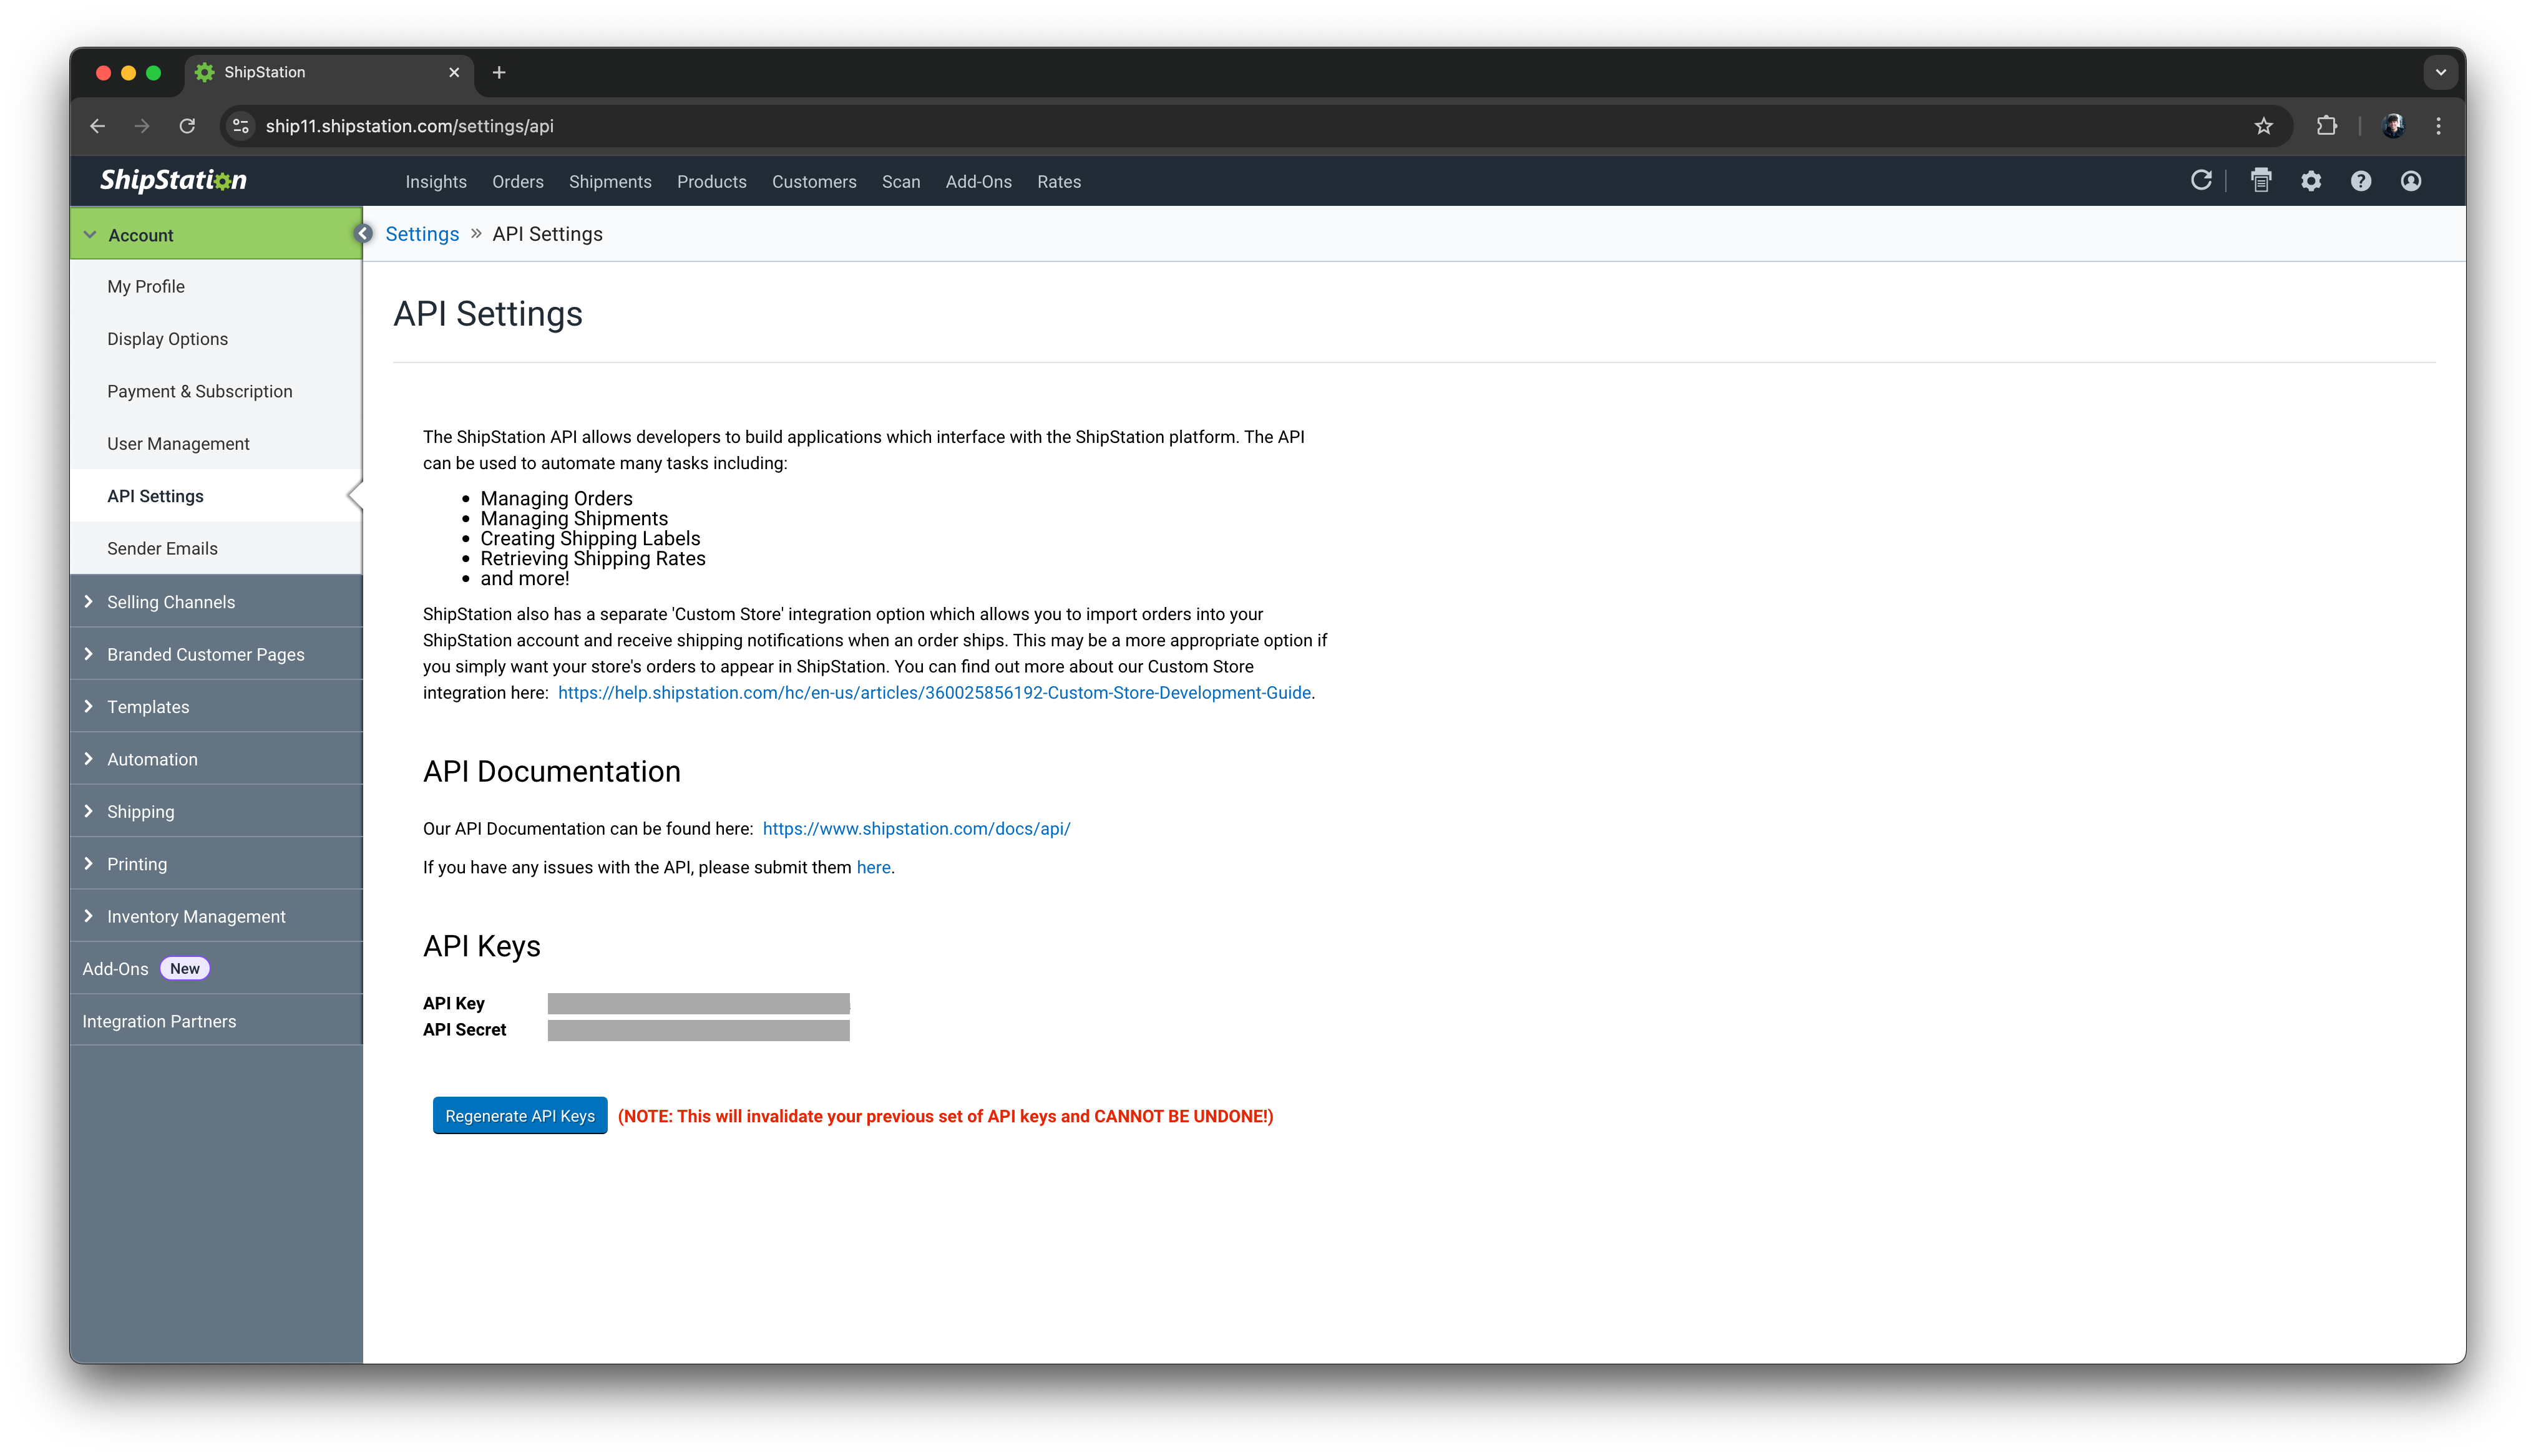Open the print queue icon
This screenshot has width=2536, height=1456.
coord(2260,180)
